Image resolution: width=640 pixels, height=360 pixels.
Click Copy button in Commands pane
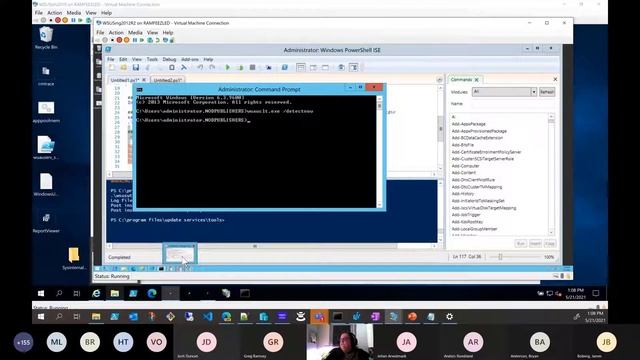click(x=550, y=244)
